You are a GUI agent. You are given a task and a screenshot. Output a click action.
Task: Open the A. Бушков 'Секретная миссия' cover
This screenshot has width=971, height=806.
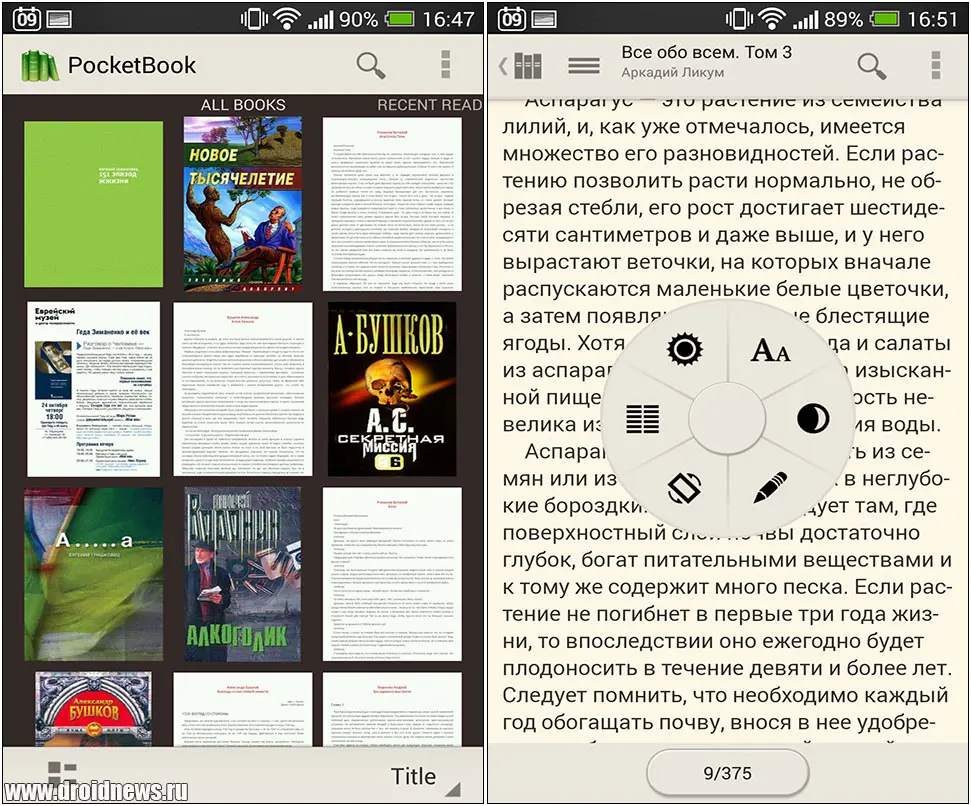[x=392, y=389]
